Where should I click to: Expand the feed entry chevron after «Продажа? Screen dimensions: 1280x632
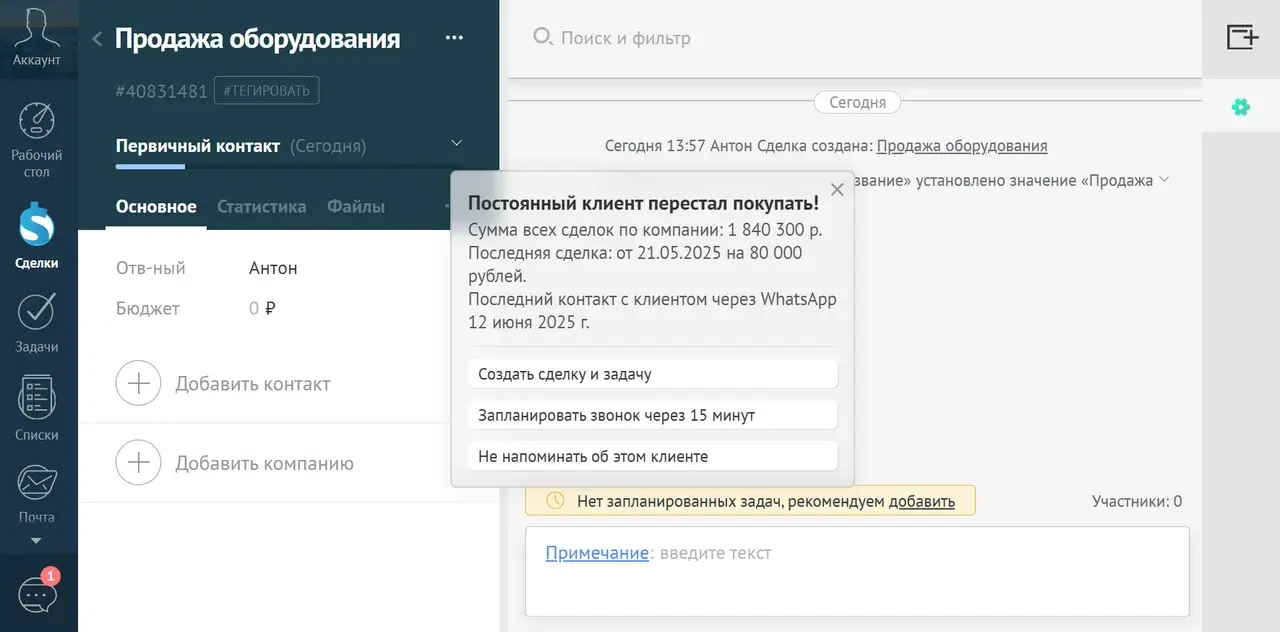pos(1163,181)
